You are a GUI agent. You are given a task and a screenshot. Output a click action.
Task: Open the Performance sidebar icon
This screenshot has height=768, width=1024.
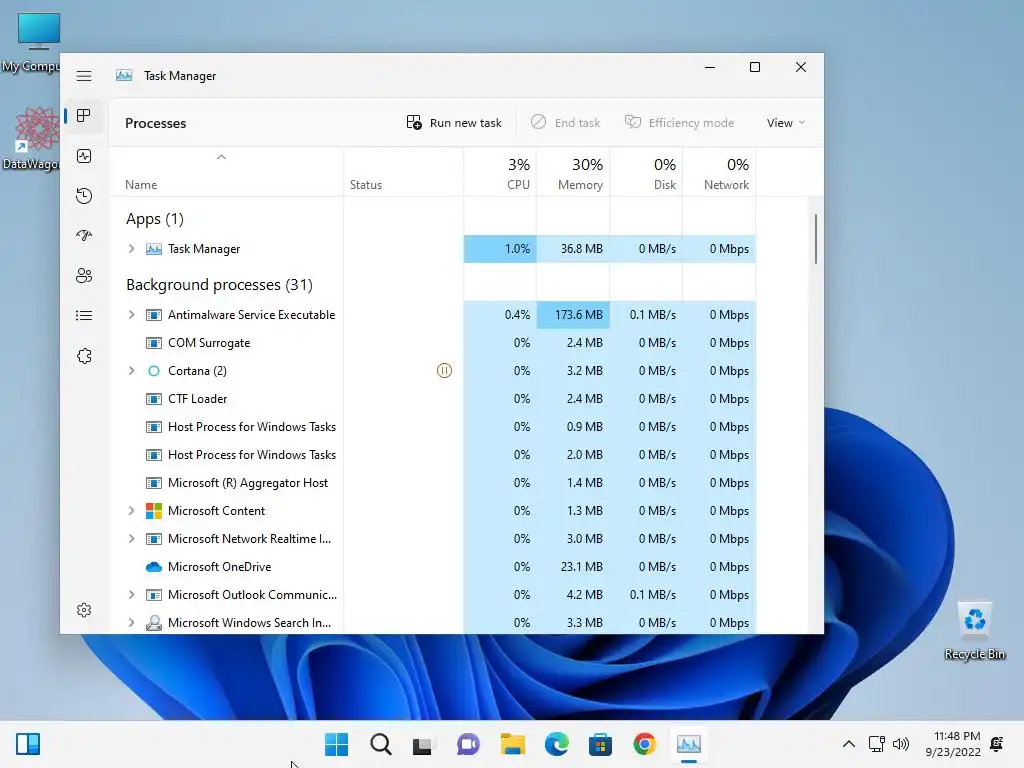tap(84, 156)
